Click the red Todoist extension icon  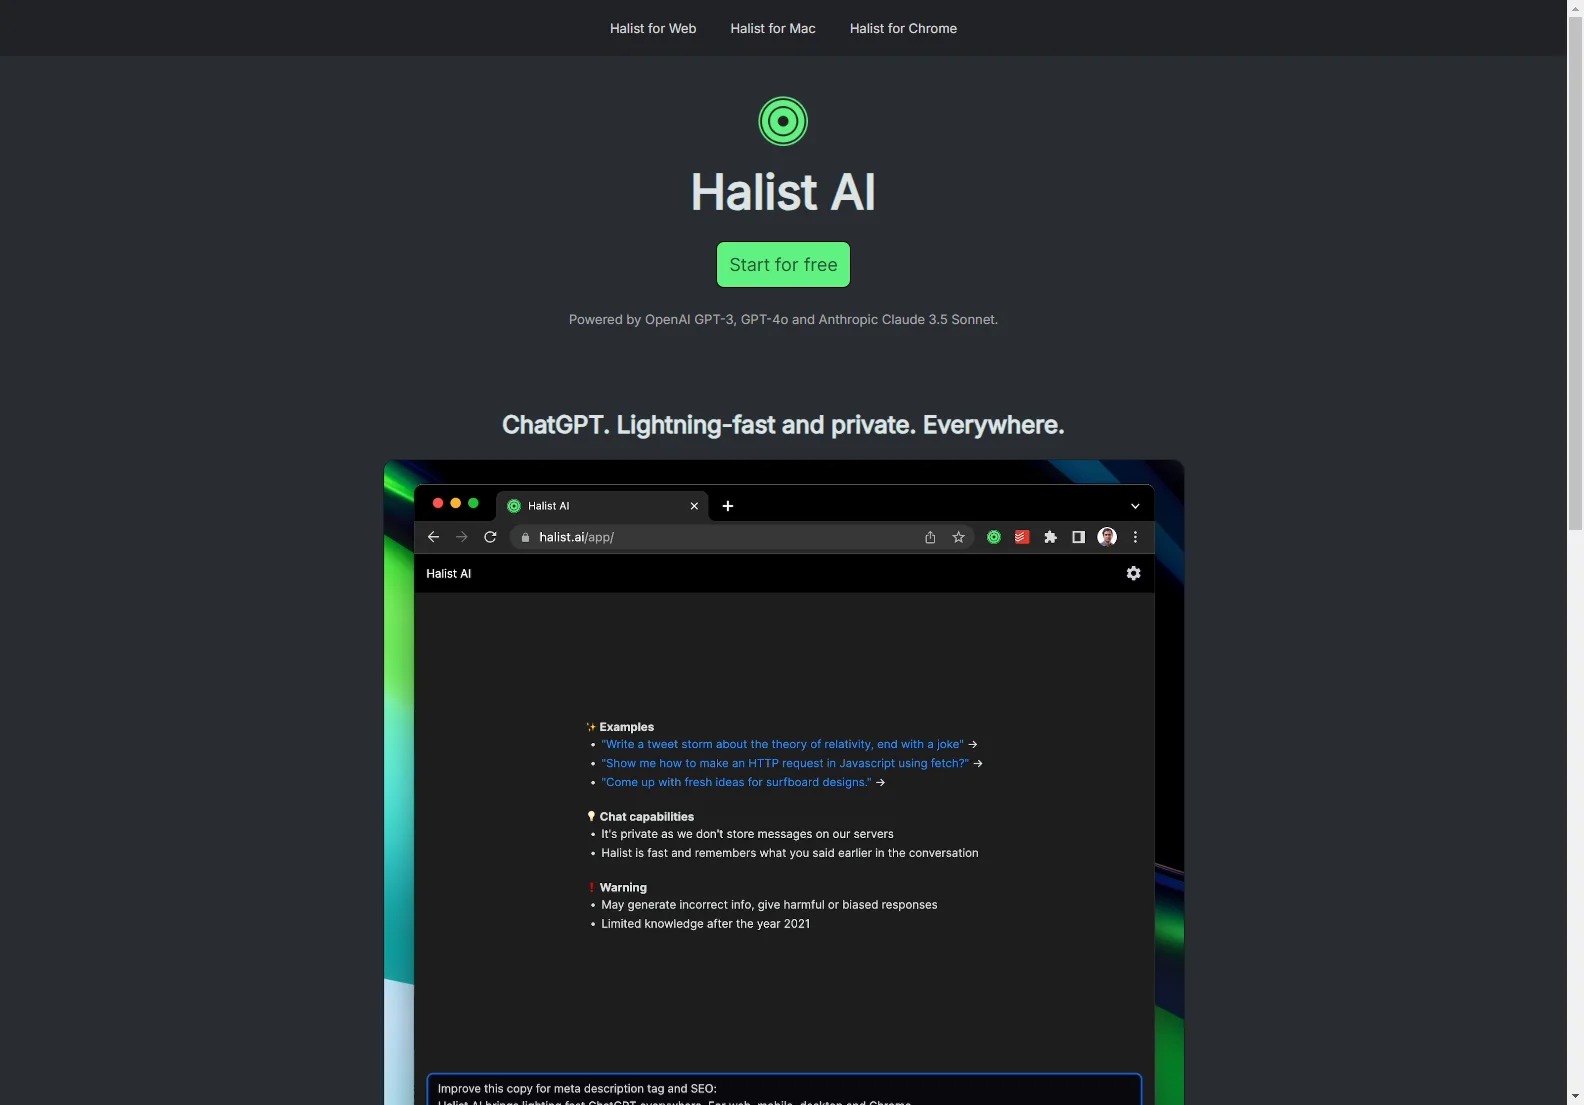point(1022,537)
